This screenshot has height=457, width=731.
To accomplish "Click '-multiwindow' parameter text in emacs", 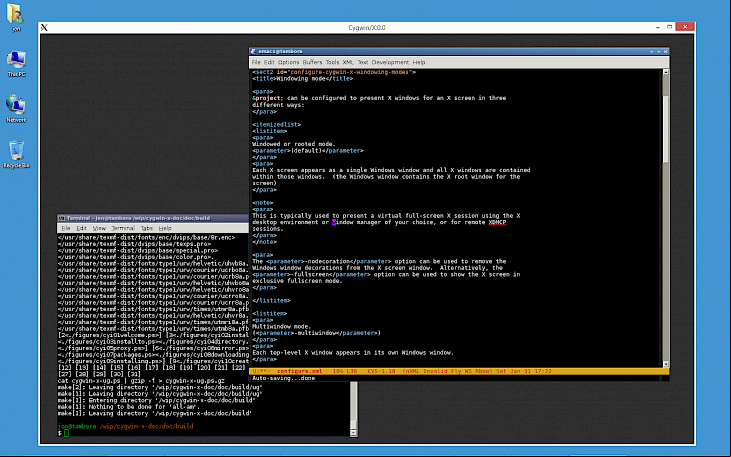I will pyautogui.click(x=318, y=333).
